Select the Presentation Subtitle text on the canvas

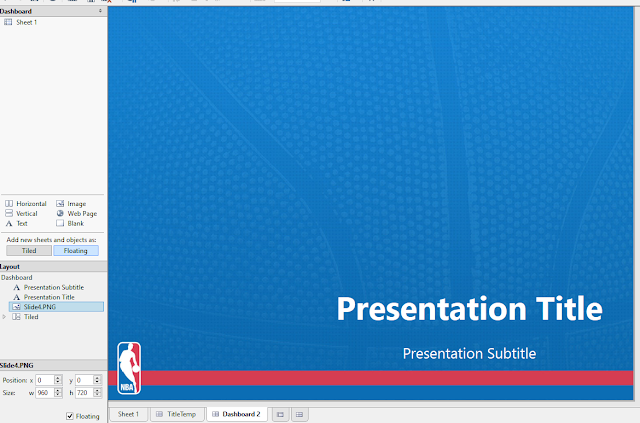click(469, 354)
